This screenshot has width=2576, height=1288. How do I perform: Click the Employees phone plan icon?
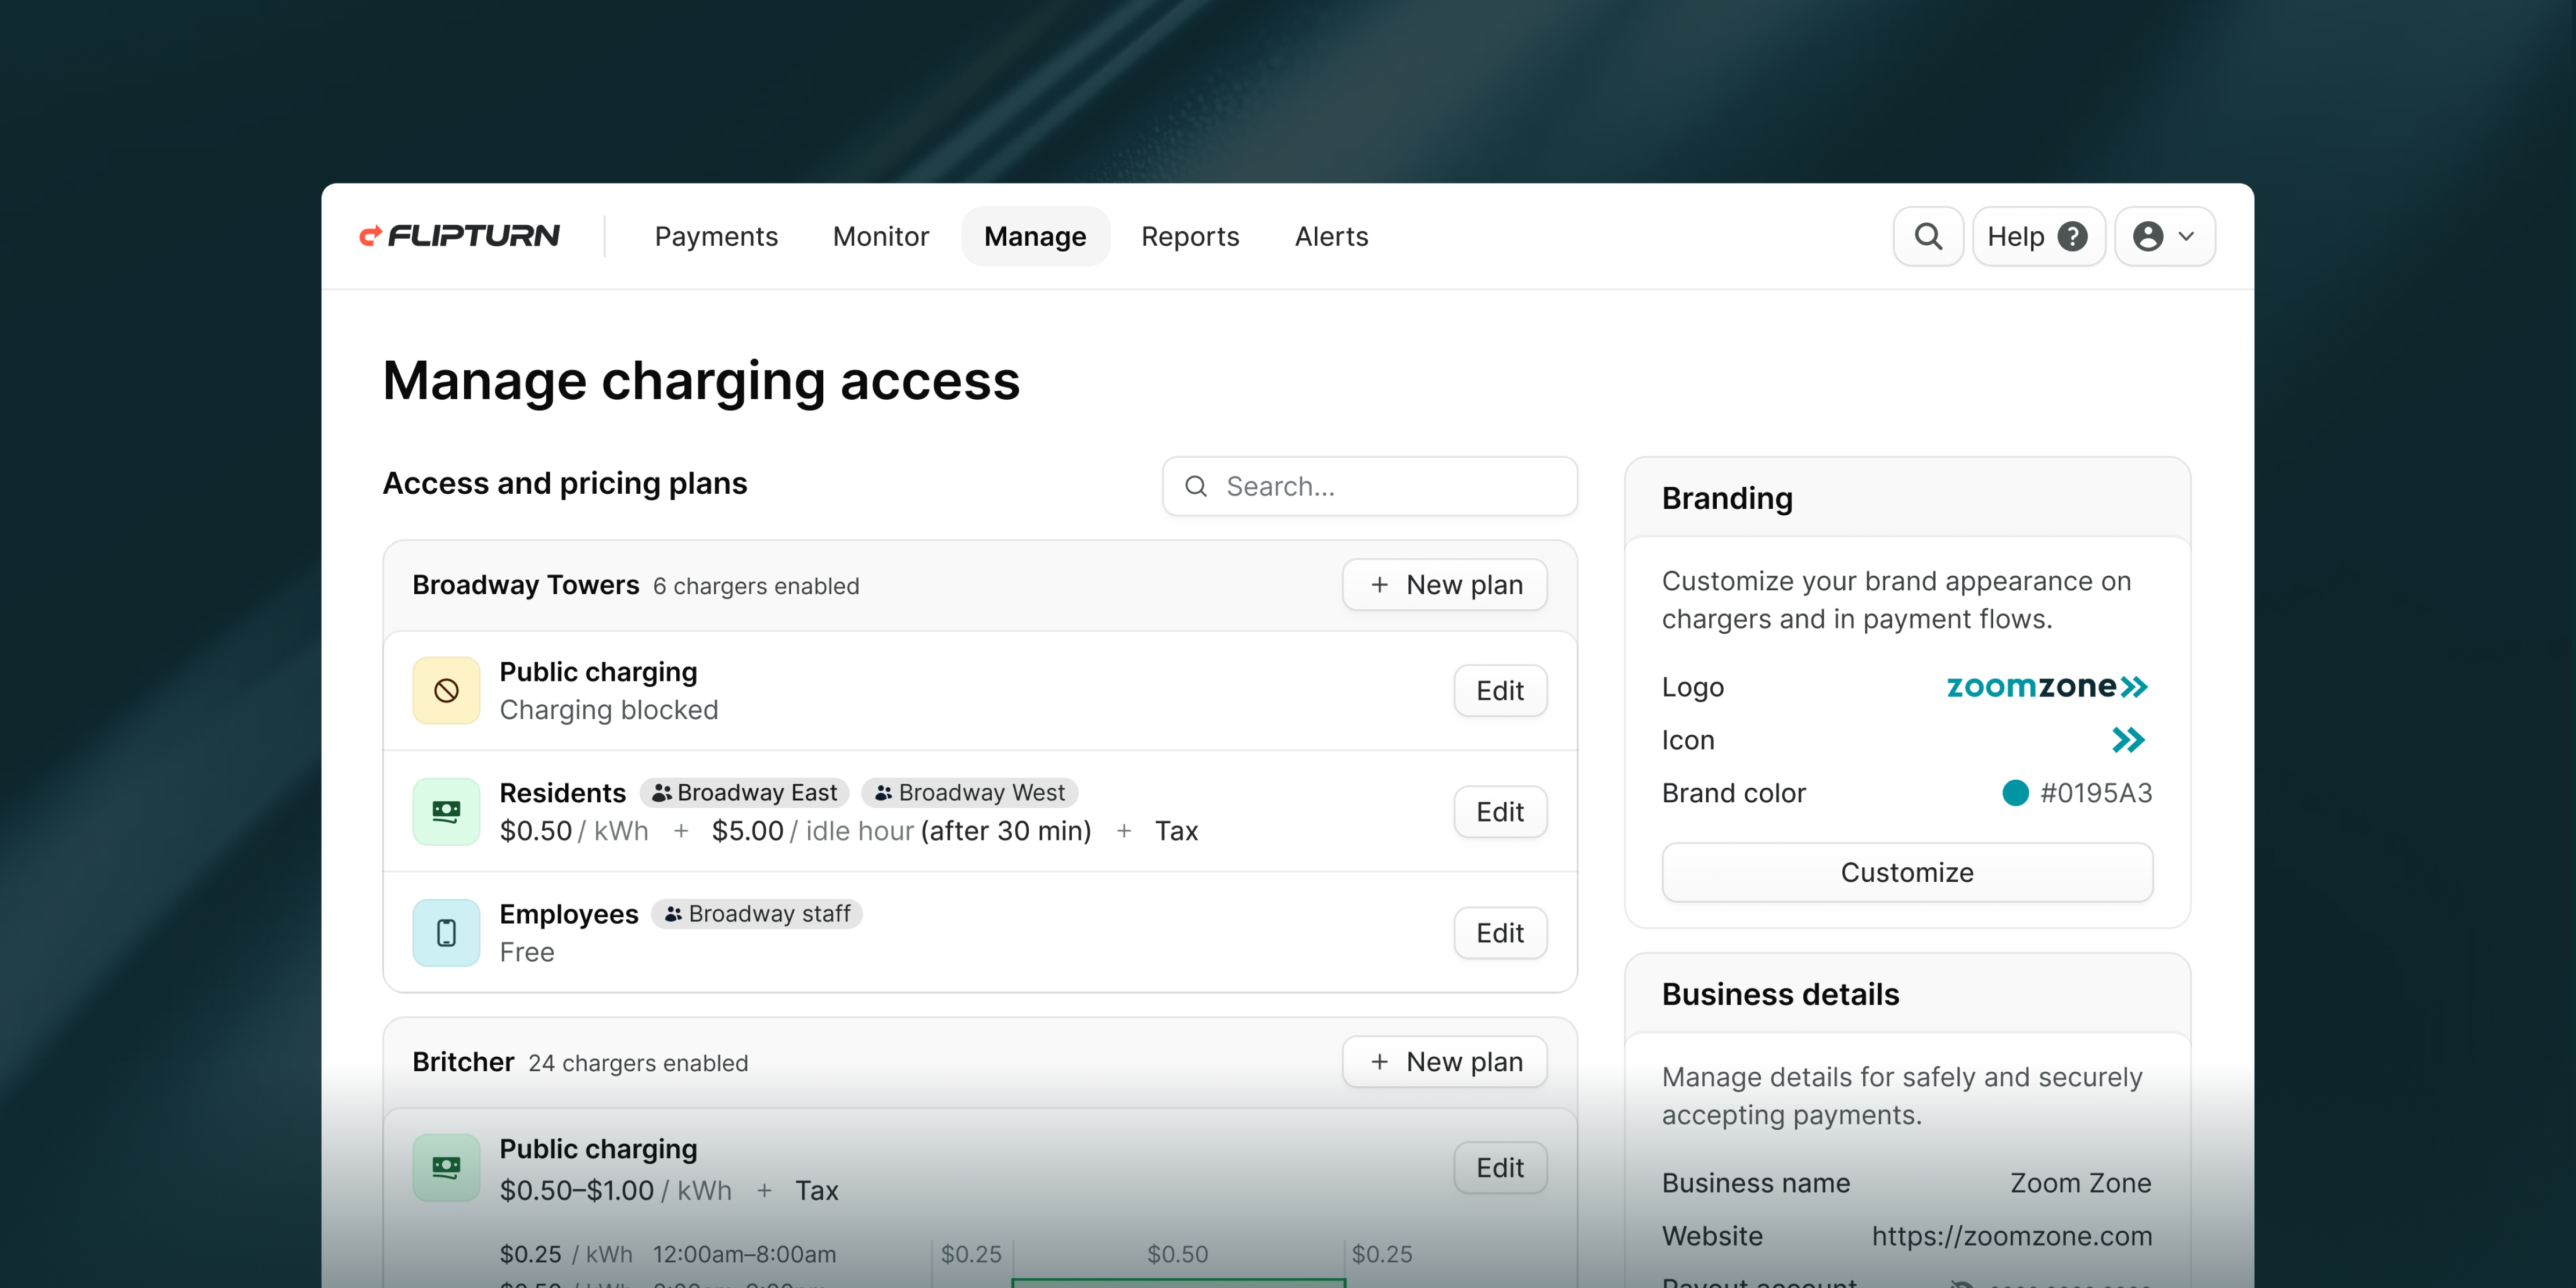(x=446, y=932)
